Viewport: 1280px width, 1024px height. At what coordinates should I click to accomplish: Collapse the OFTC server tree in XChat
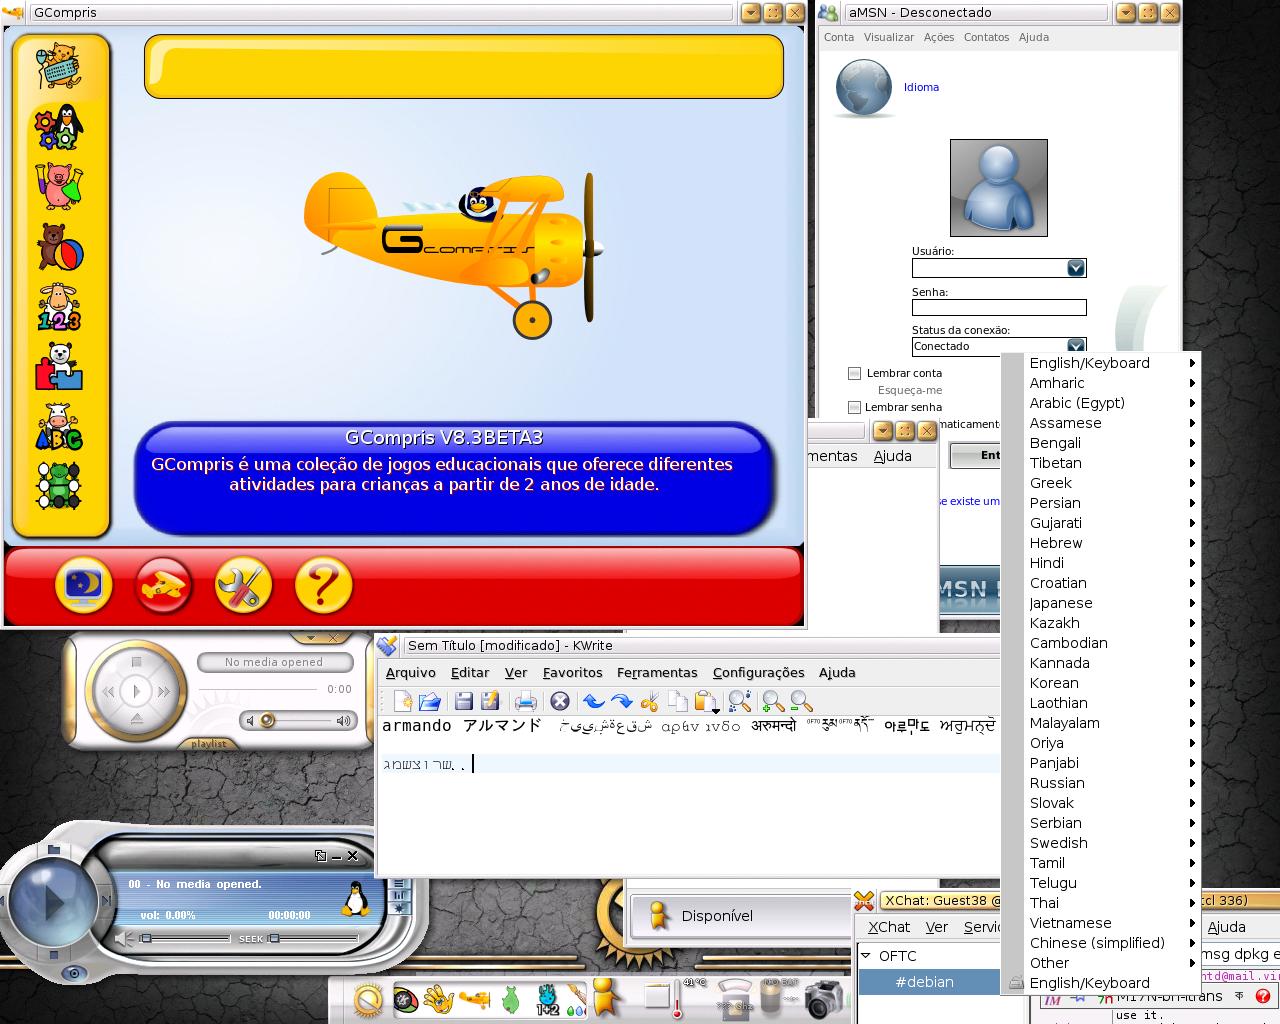point(866,956)
